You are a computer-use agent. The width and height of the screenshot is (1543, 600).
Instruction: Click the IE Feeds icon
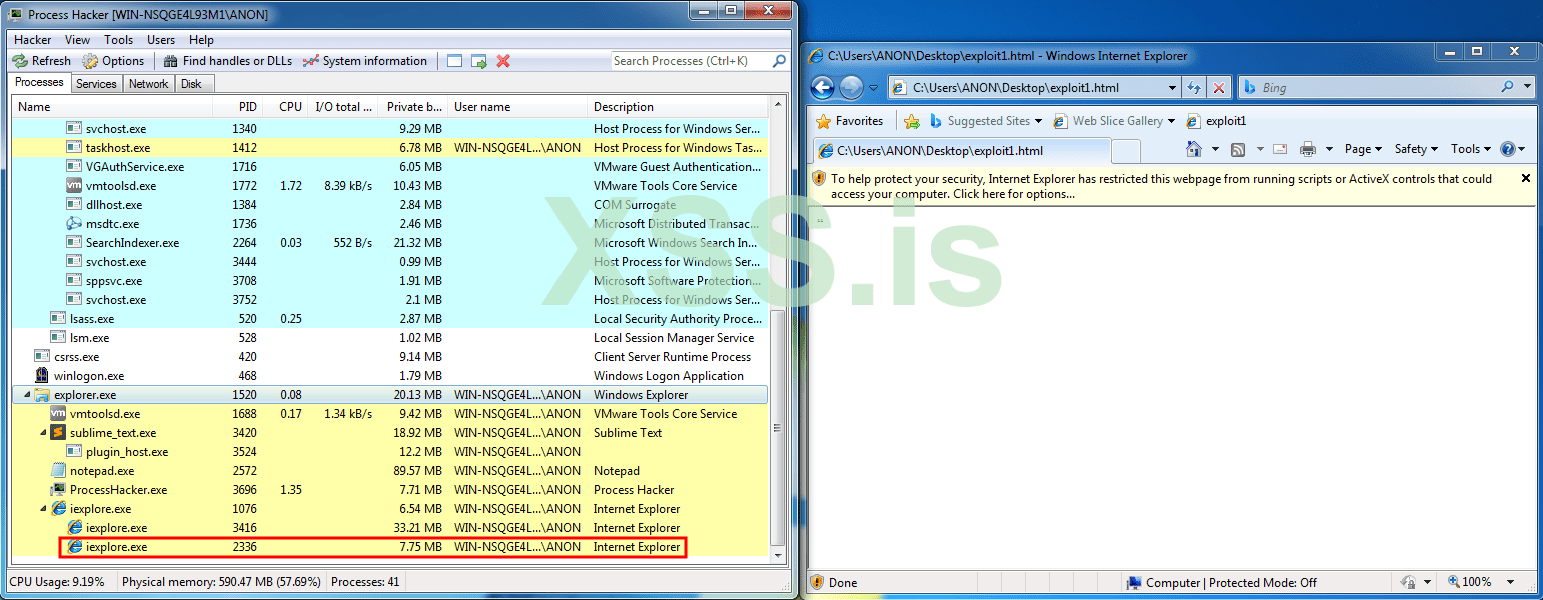point(1238,149)
